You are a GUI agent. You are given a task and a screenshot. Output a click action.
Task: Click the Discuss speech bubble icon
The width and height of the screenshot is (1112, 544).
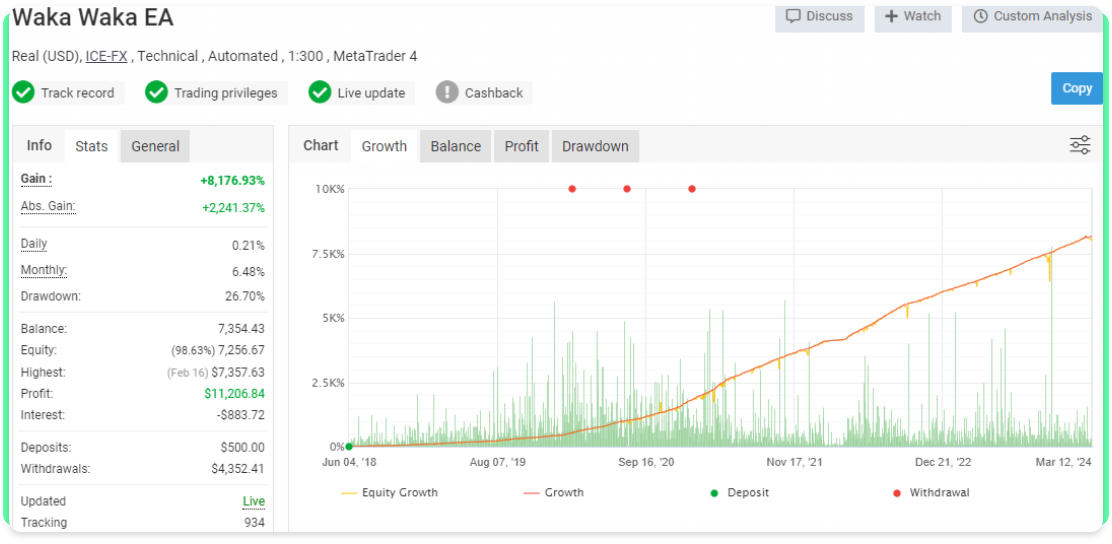(793, 16)
